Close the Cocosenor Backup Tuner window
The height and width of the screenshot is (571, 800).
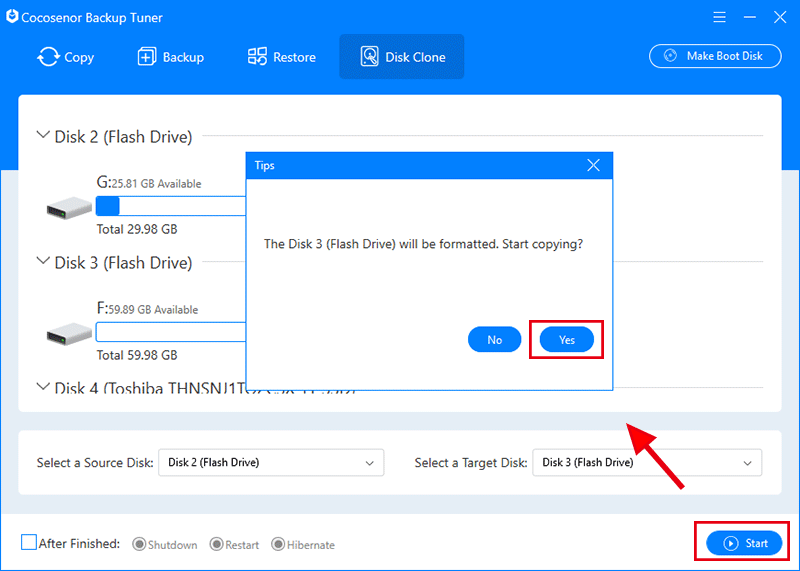pyautogui.click(x=780, y=17)
